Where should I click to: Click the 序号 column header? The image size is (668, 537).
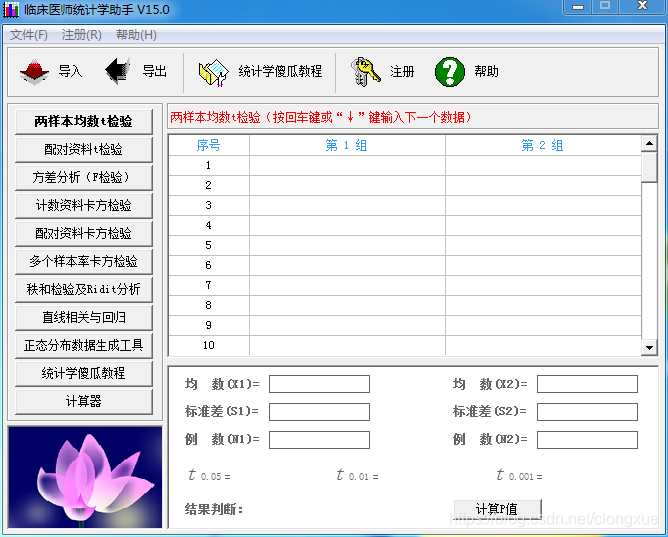pyautogui.click(x=209, y=145)
